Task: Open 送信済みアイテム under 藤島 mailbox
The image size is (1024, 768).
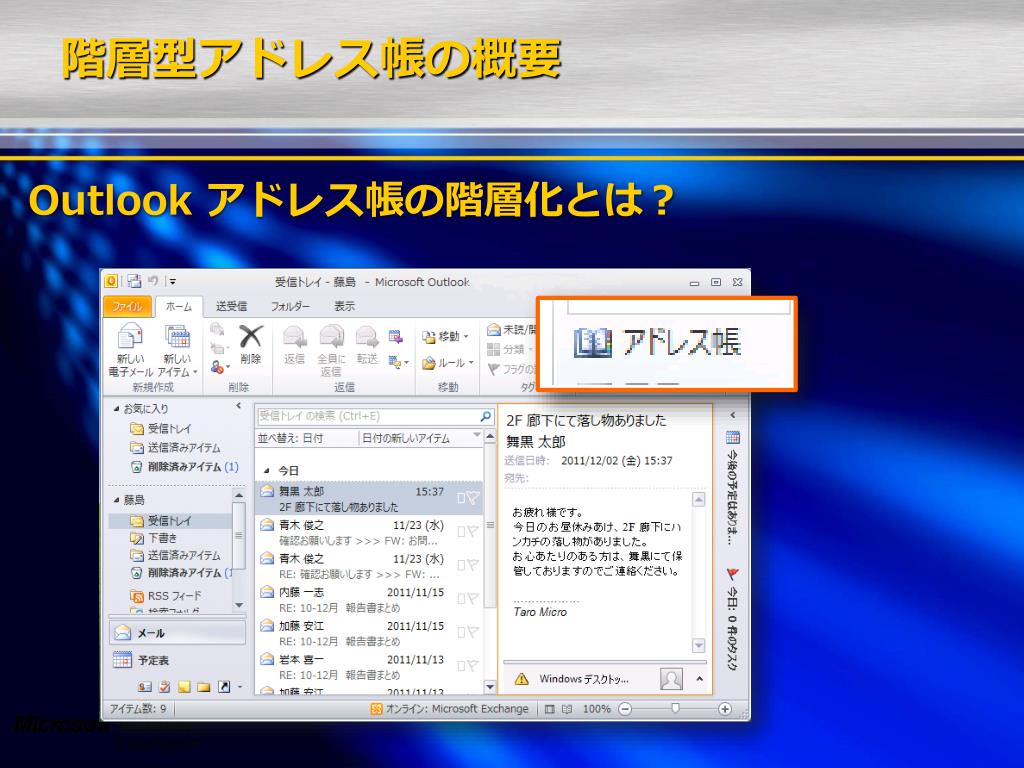Action: click(x=175, y=555)
